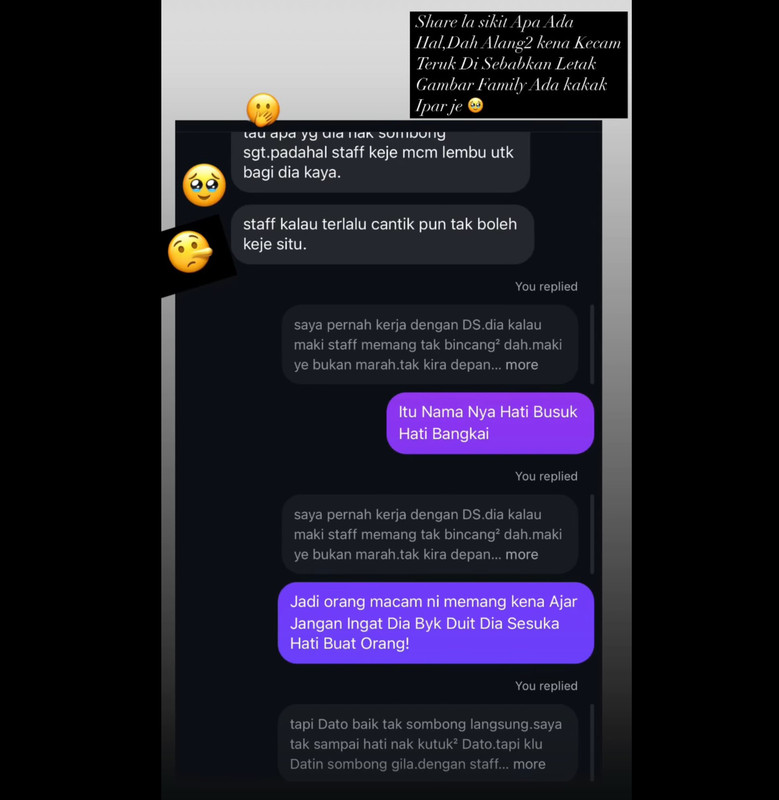Click the first 'You replied' label
This screenshot has height=800, width=779.
tap(546, 287)
